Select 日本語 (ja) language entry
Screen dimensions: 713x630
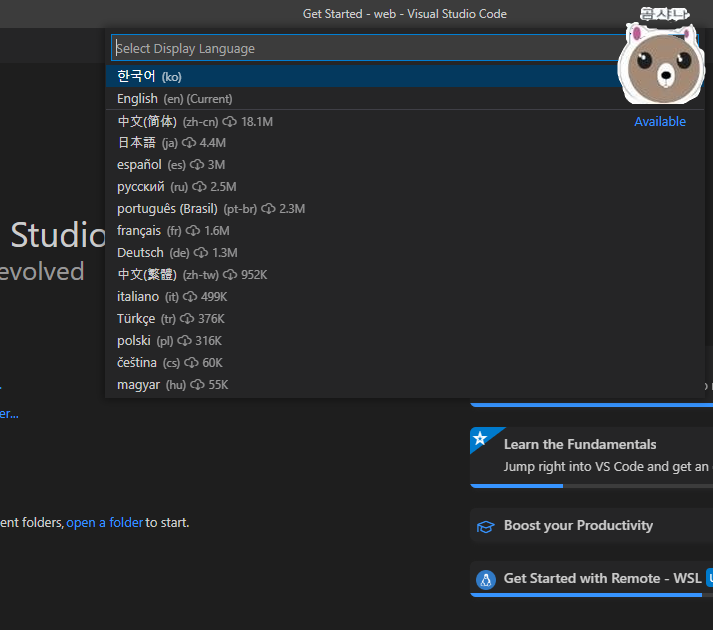(x=405, y=143)
